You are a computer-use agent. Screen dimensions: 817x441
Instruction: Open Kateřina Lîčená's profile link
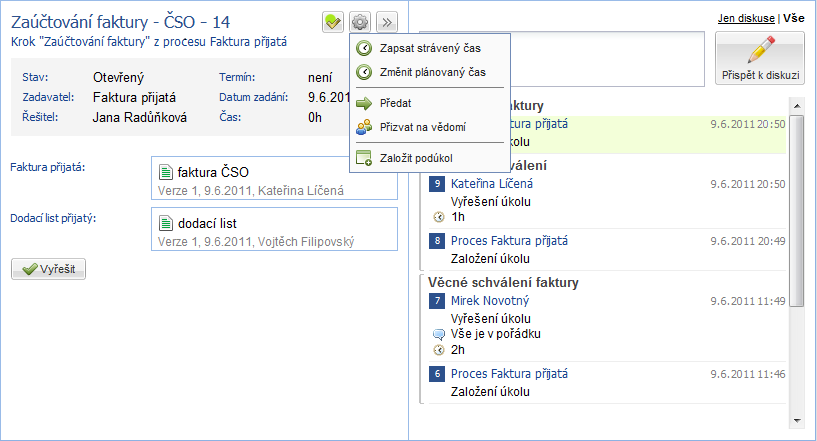click(492, 183)
